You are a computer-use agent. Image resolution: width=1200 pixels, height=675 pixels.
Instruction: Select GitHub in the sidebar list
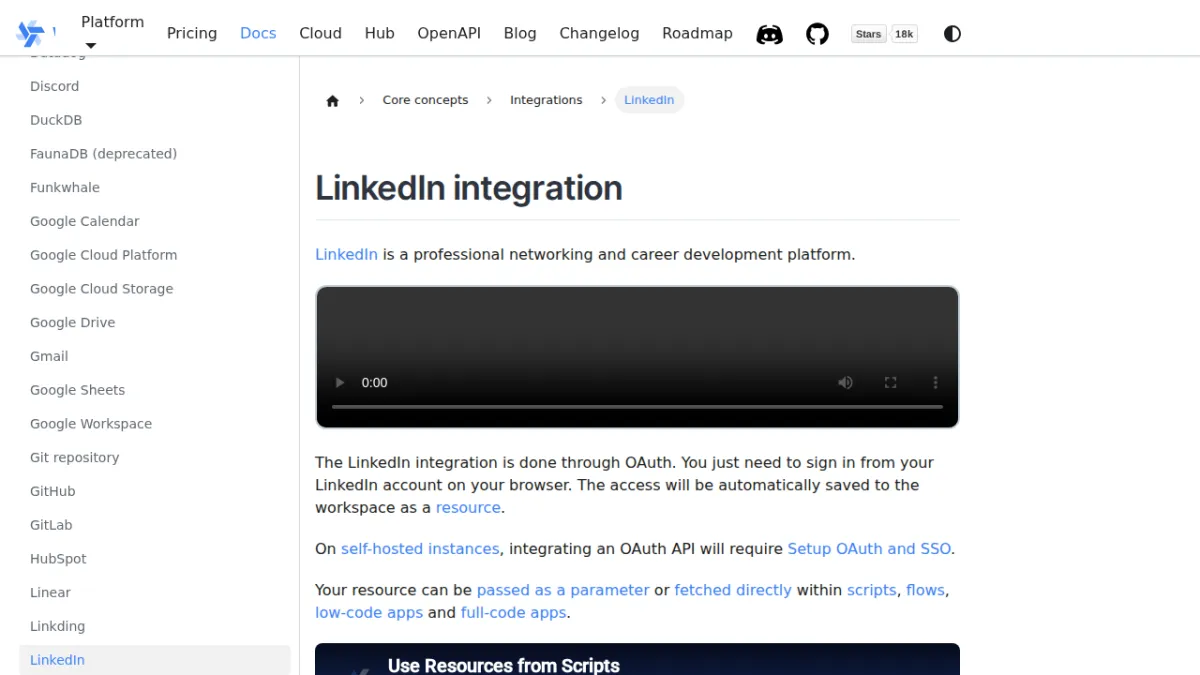point(155,491)
